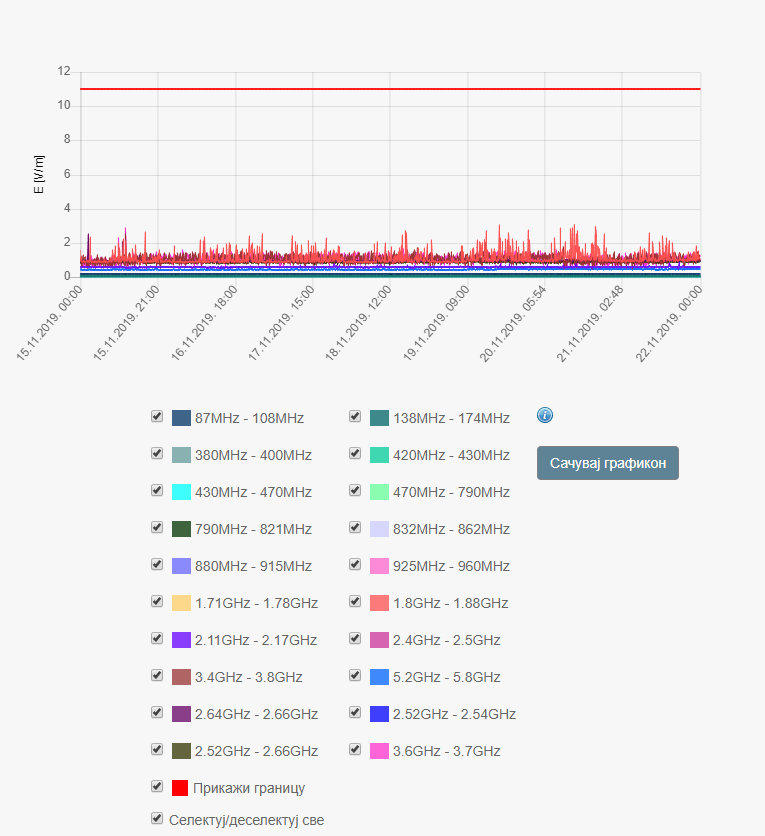Screen dimensions: 765x836
Task: Toggle the 2.4GHz - 2.5GHz checkbox
Action: tap(355, 639)
